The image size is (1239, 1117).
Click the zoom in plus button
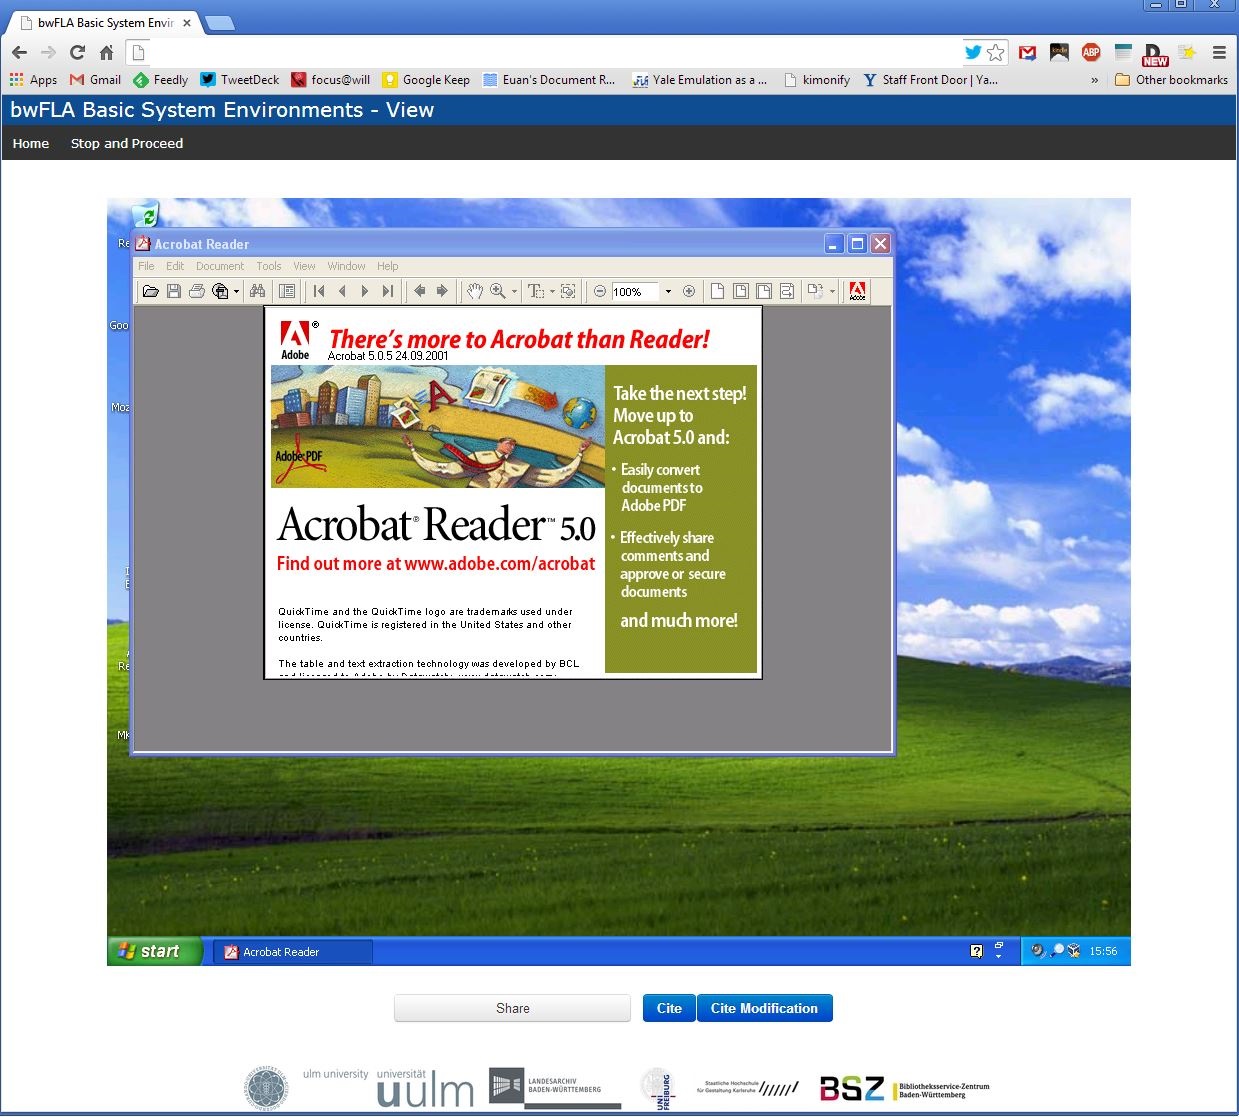[x=689, y=292]
